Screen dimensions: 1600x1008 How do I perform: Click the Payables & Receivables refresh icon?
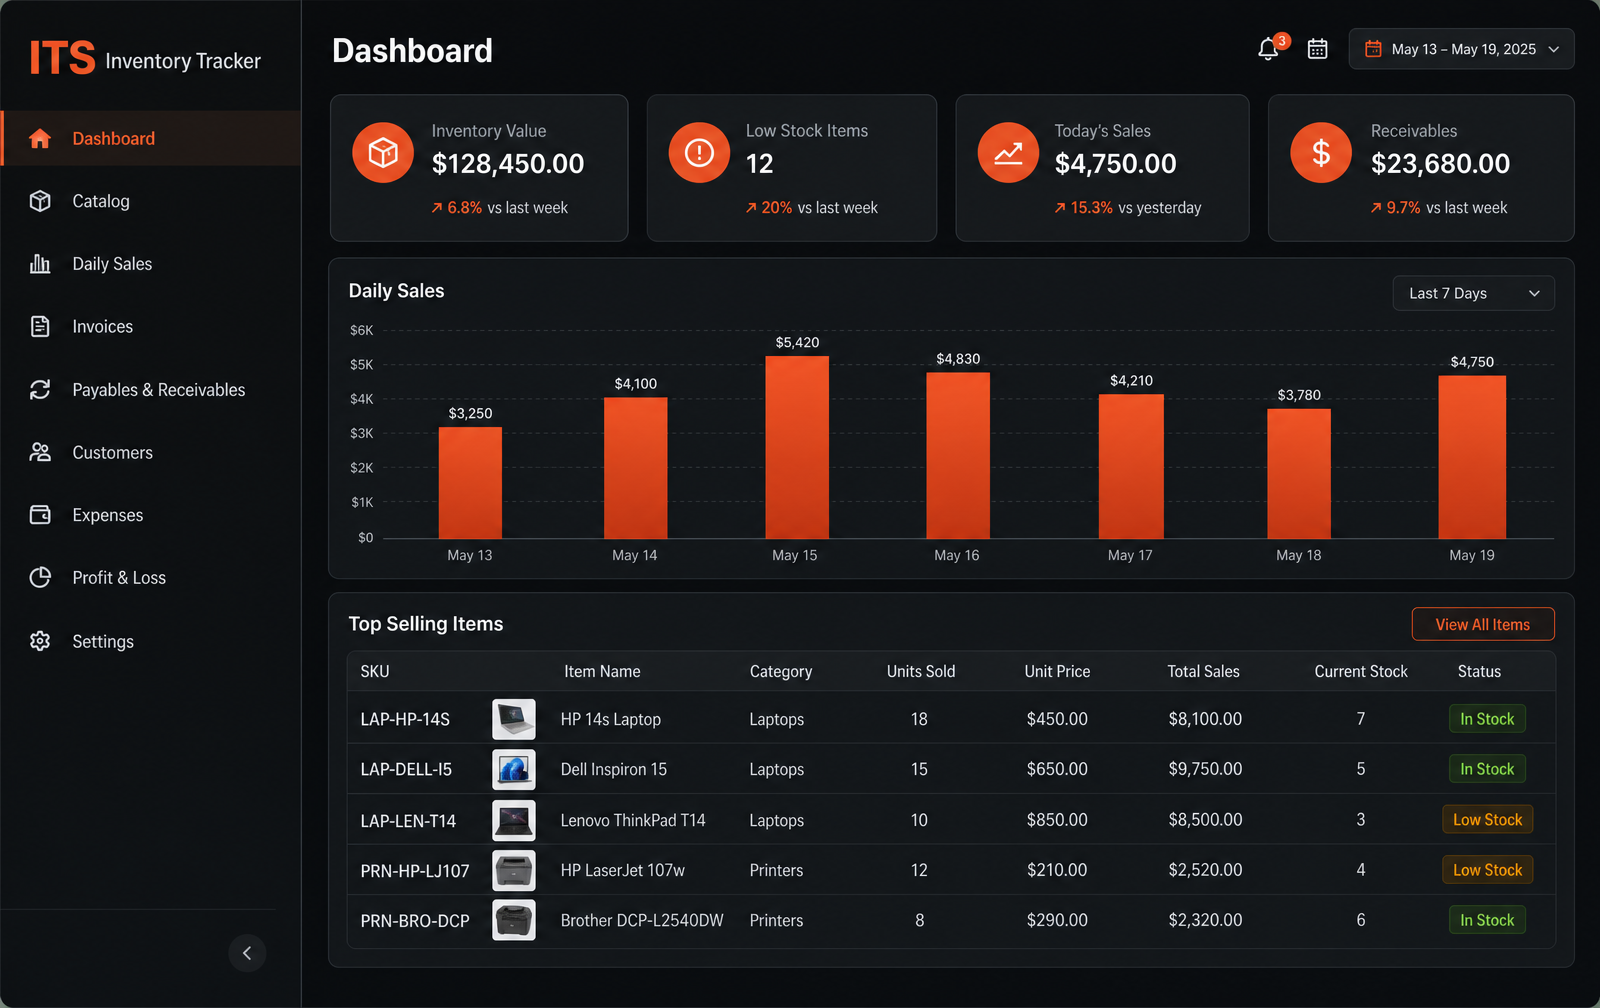pos(40,389)
